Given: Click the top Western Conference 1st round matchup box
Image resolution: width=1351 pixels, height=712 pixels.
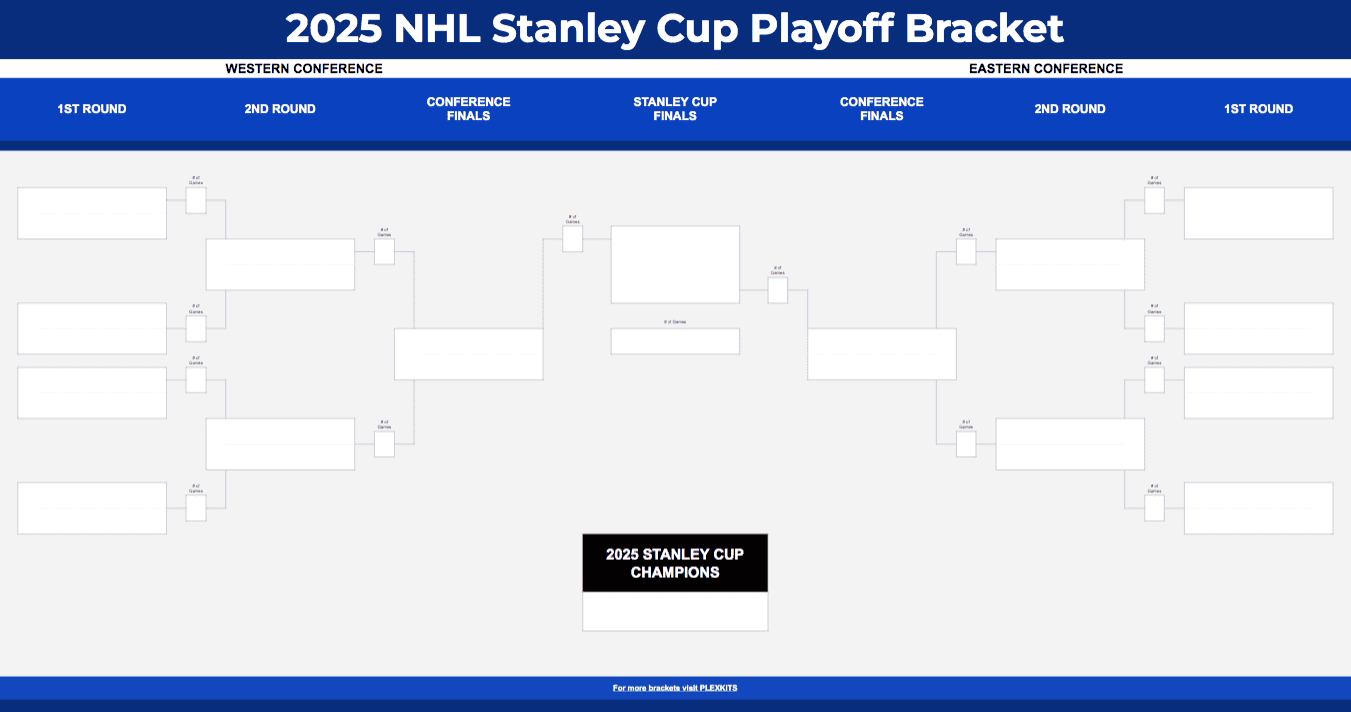Looking at the screenshot, I should pos(92,213).
